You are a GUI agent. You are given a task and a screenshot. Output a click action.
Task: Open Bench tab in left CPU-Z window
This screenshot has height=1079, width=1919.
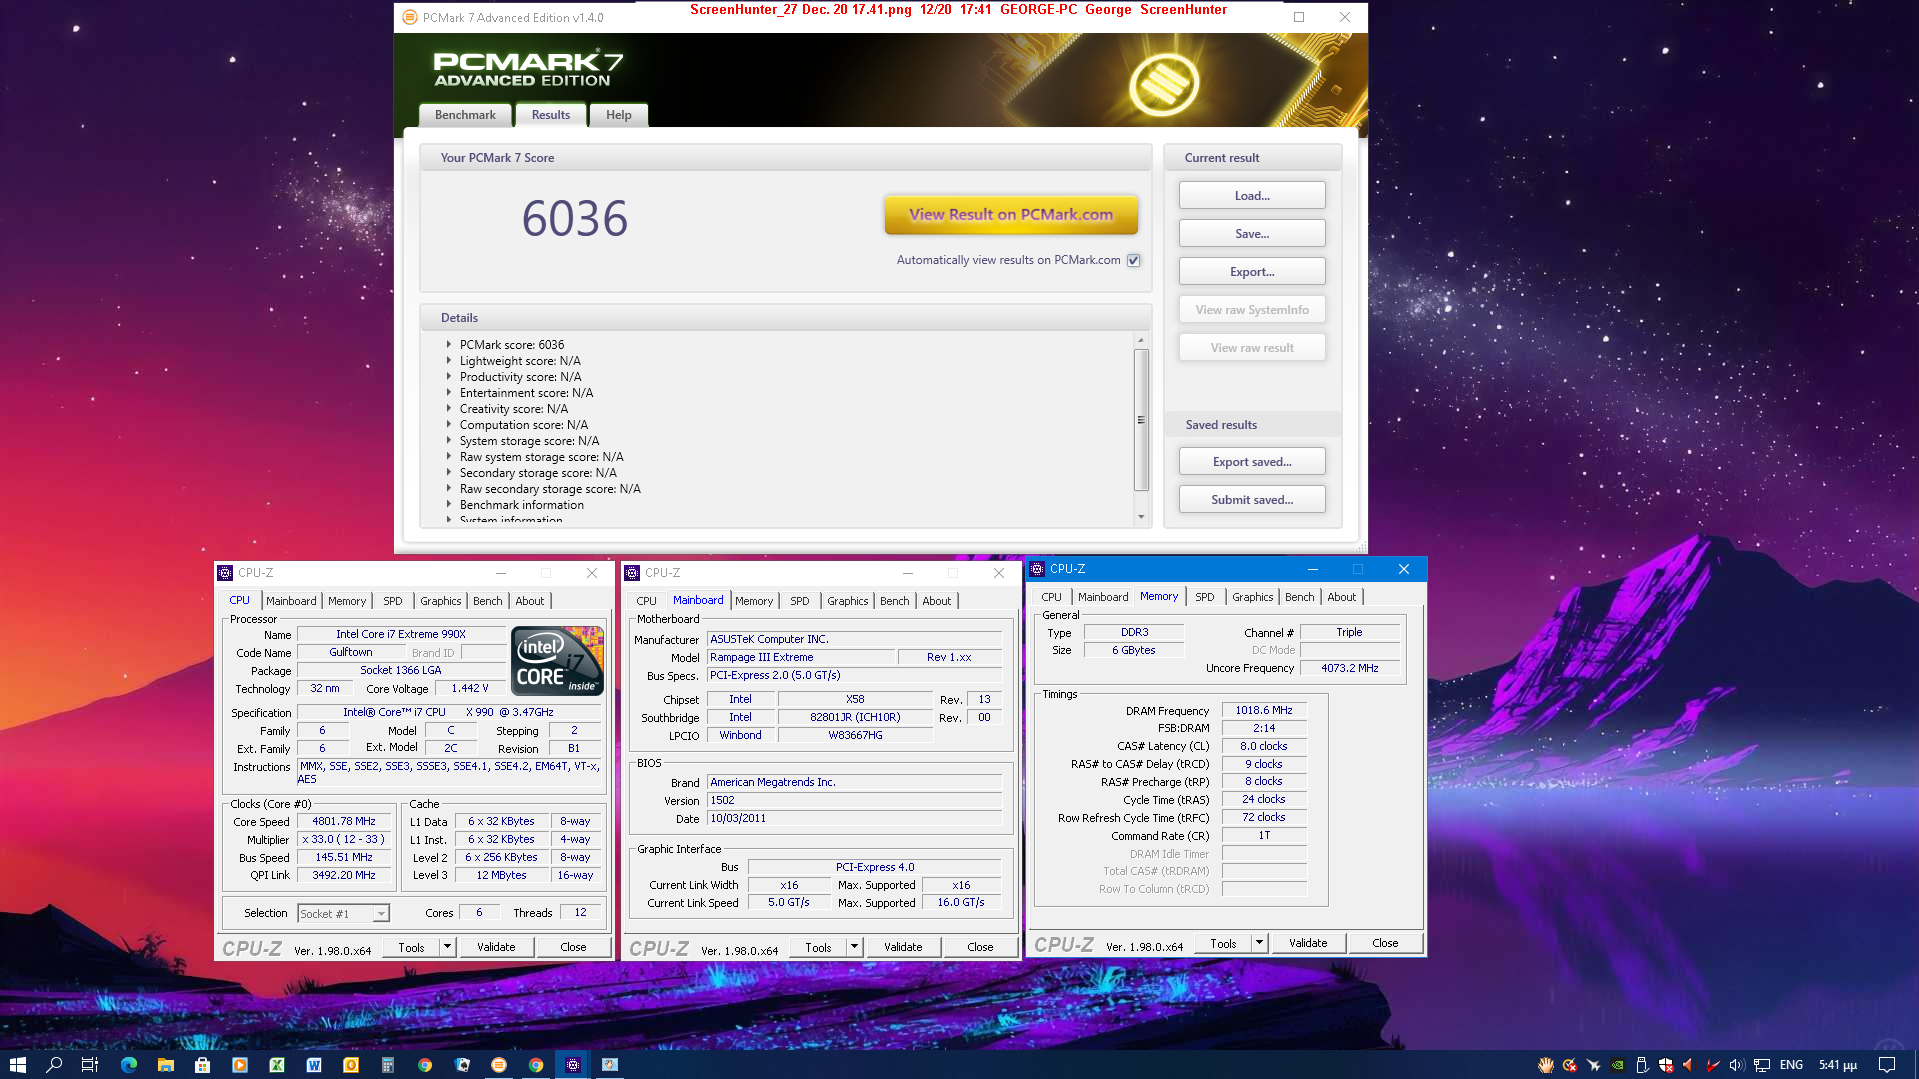pyautogui.click(x=487, y=601)
